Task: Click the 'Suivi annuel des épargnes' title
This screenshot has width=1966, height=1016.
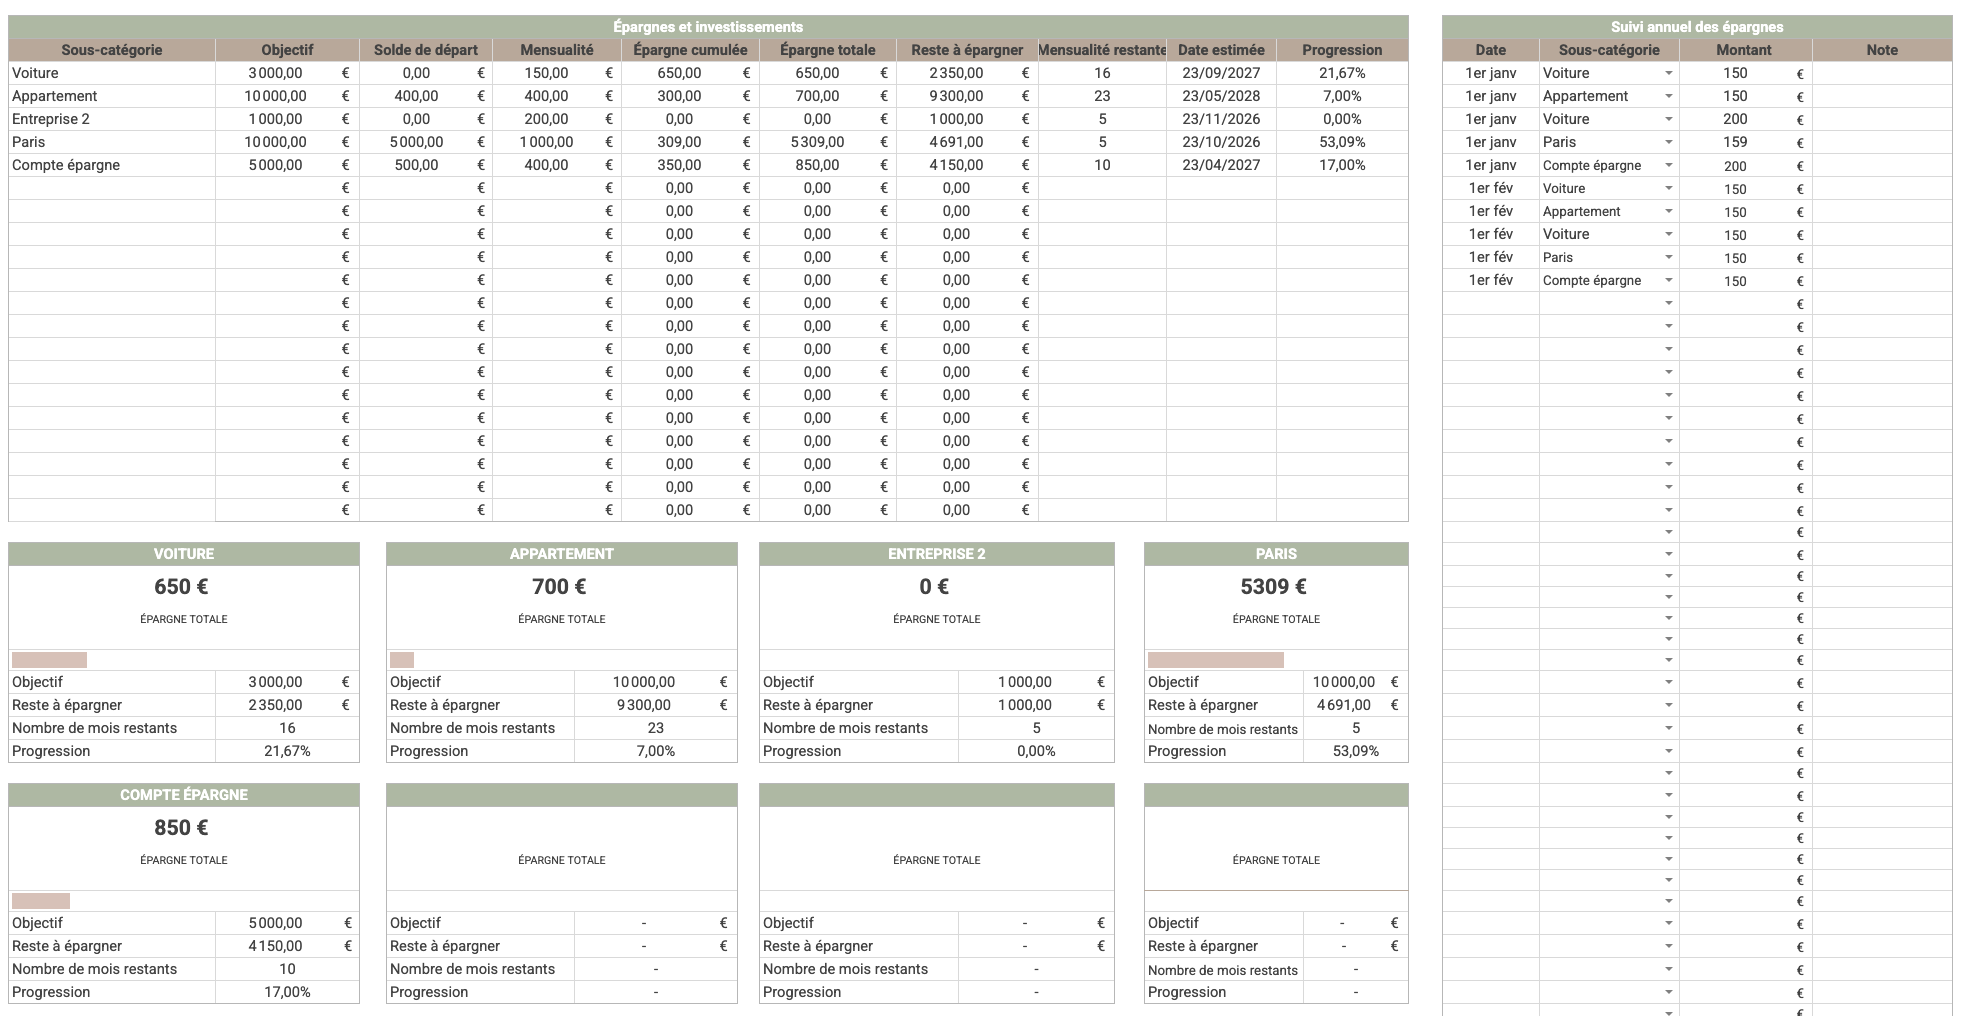Action: [1697, 27]
